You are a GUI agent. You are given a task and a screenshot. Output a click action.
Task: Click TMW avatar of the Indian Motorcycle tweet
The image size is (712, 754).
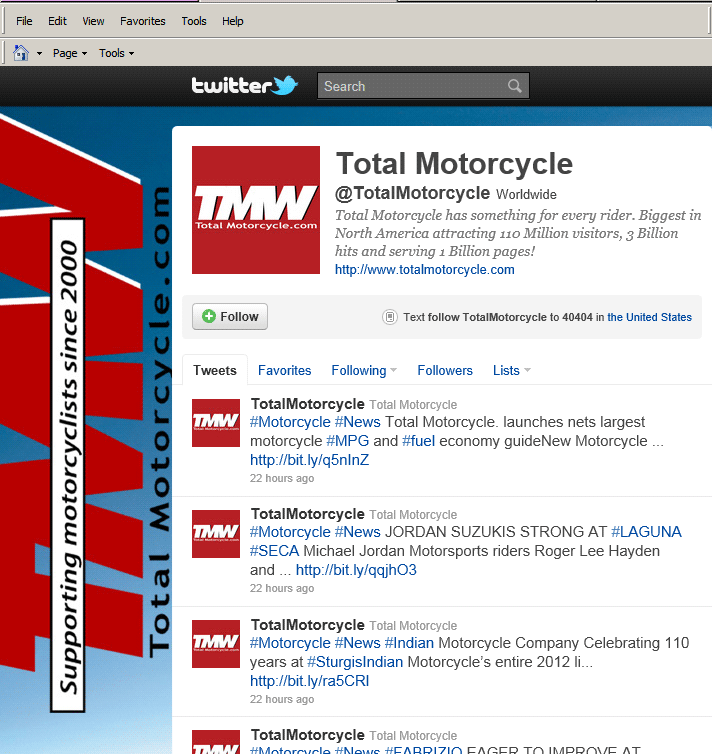[216, 644]
